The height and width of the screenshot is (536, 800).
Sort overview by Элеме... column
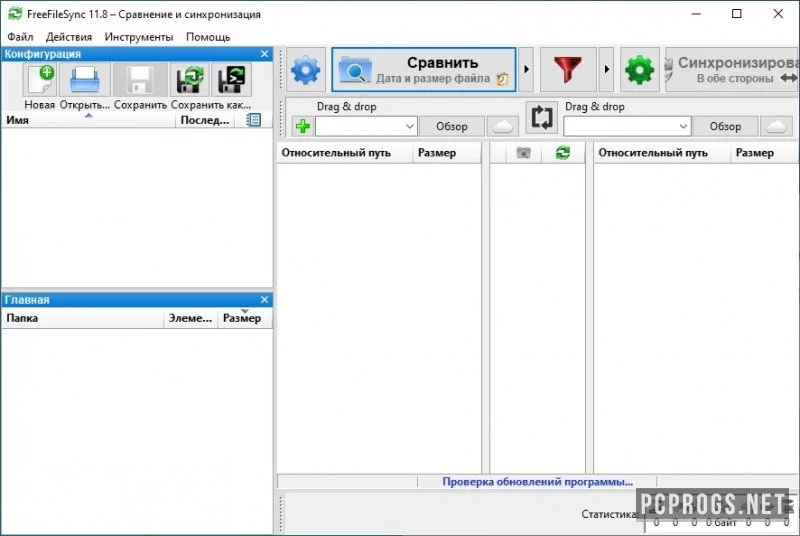[190, 318]
